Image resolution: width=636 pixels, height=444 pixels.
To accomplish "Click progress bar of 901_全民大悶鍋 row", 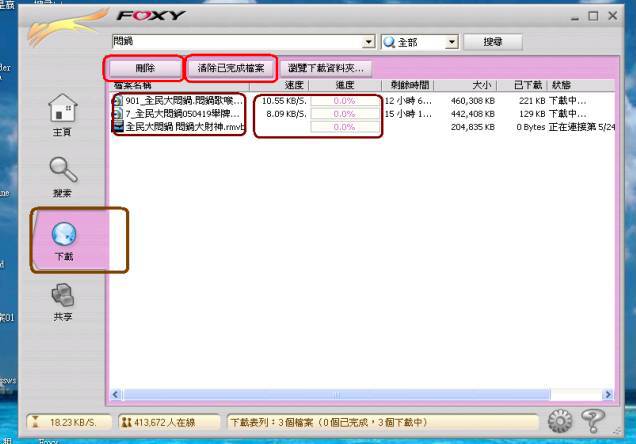I will (x=344, y=101).
